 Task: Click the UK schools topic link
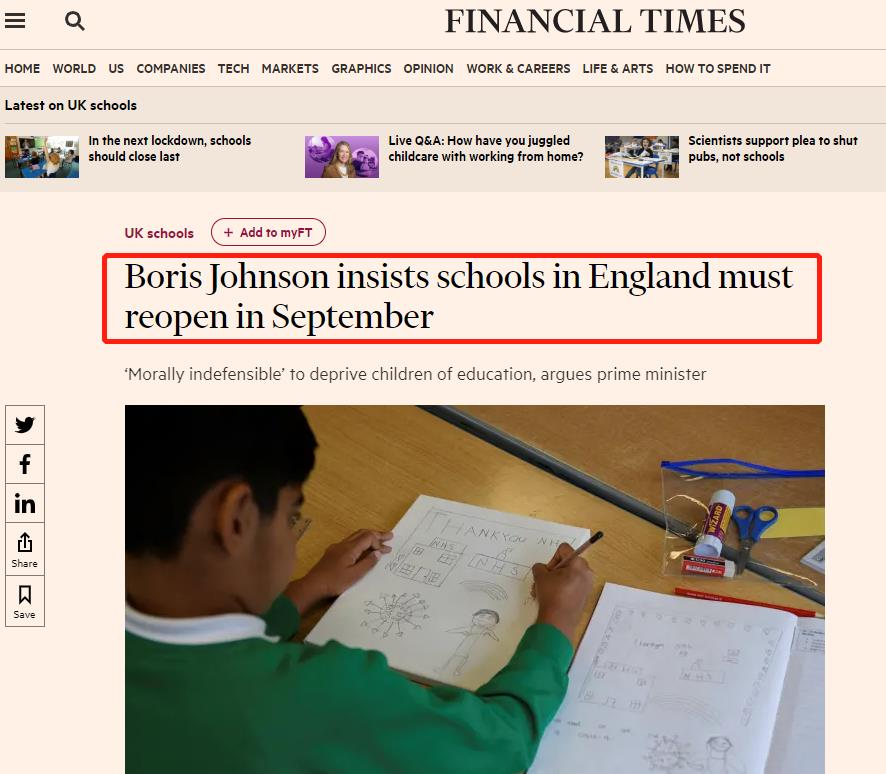click(x=159, y=233)
